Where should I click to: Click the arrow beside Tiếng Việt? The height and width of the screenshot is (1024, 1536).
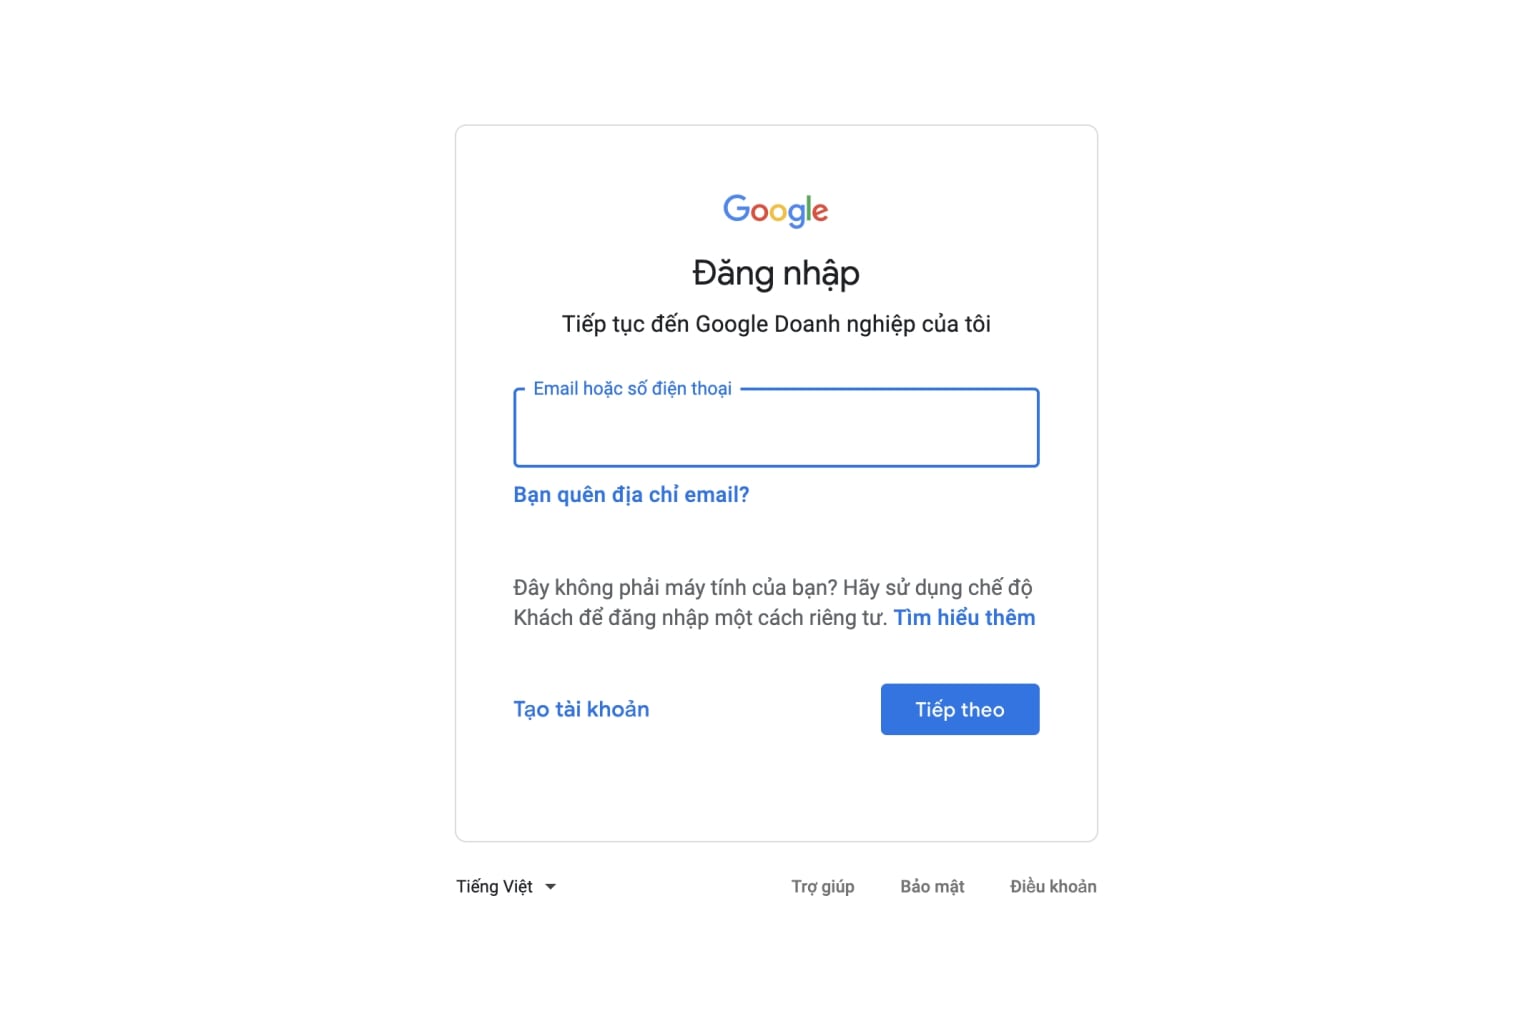coord(550,887)
